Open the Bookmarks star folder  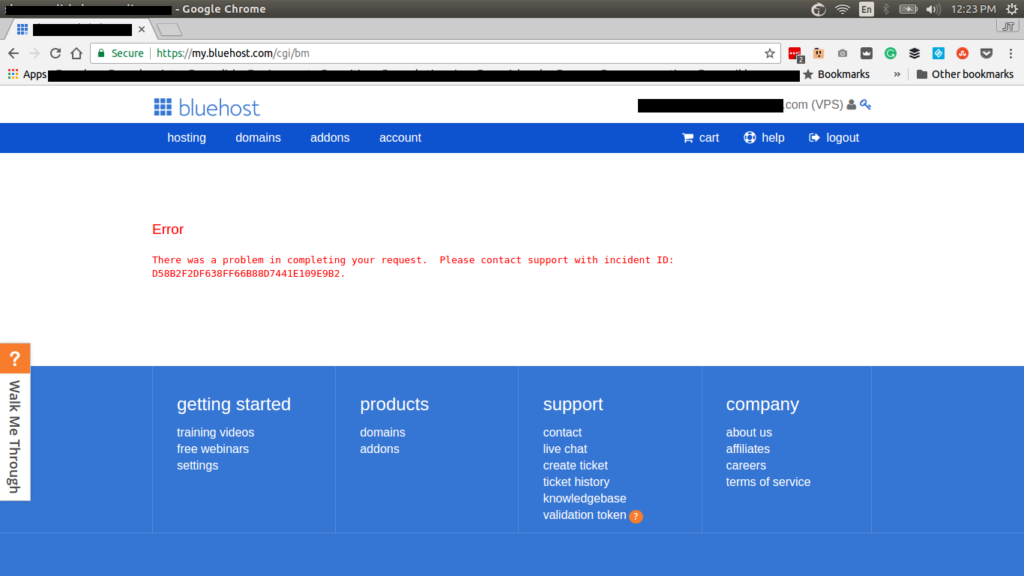[x=836, y=74]
